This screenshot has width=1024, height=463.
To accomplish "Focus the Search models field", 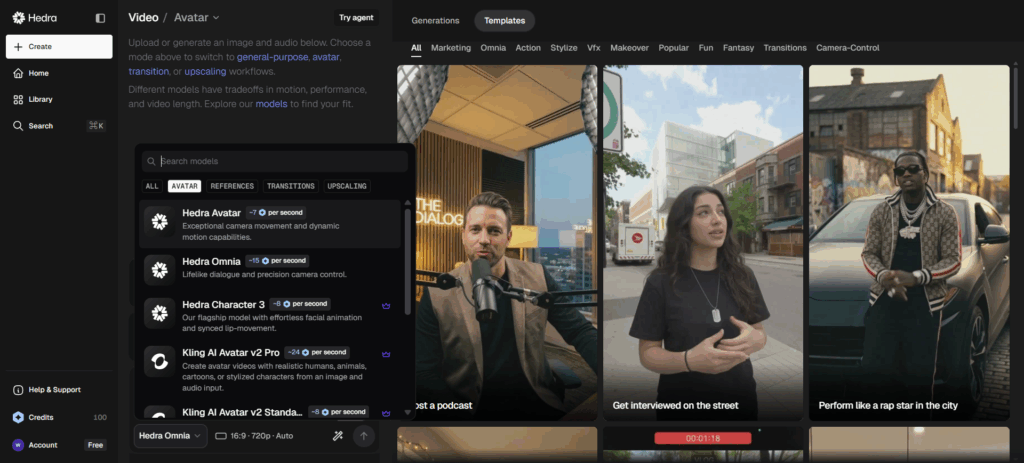I will click(x=275, y=161).
